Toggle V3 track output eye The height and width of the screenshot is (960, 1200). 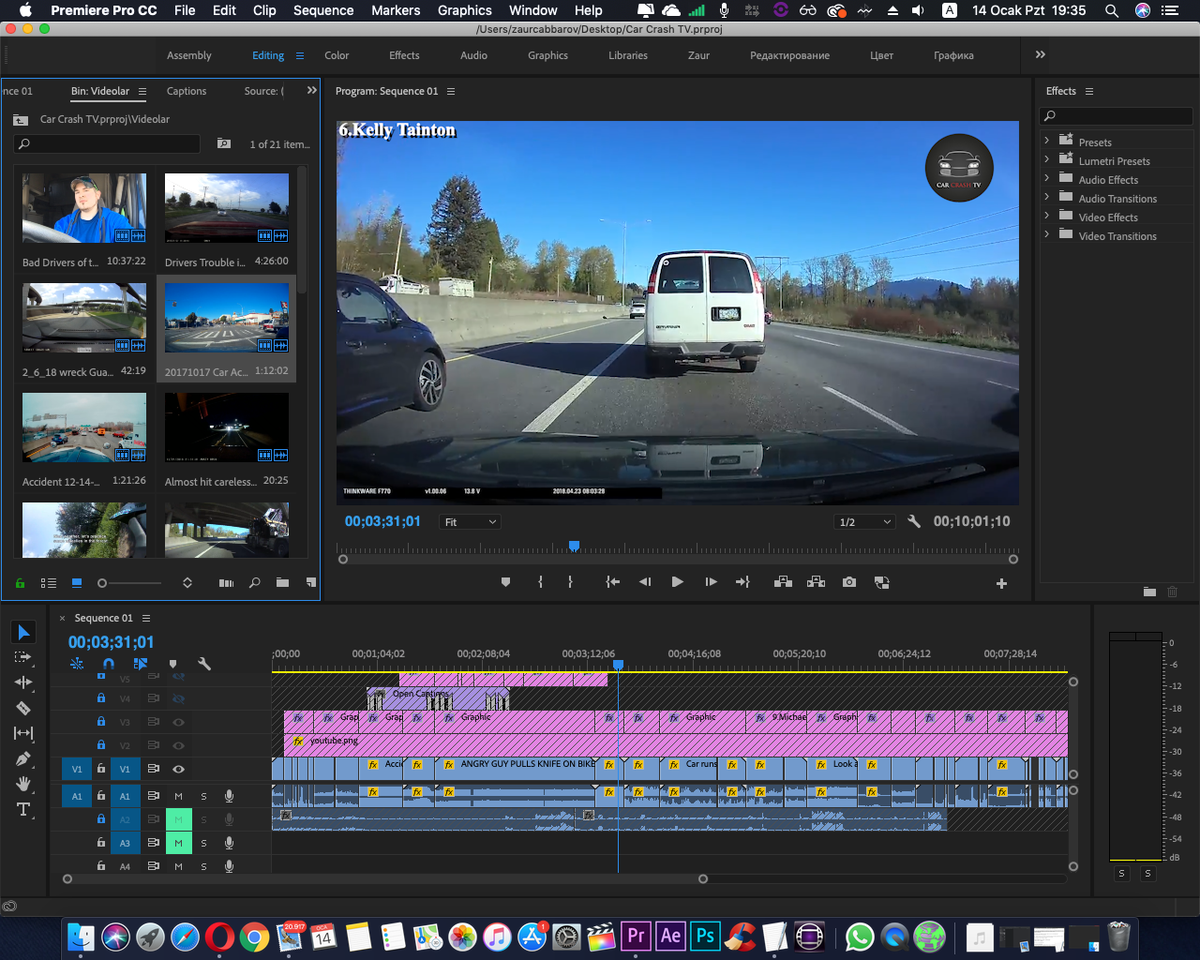[x=179, y=722]
